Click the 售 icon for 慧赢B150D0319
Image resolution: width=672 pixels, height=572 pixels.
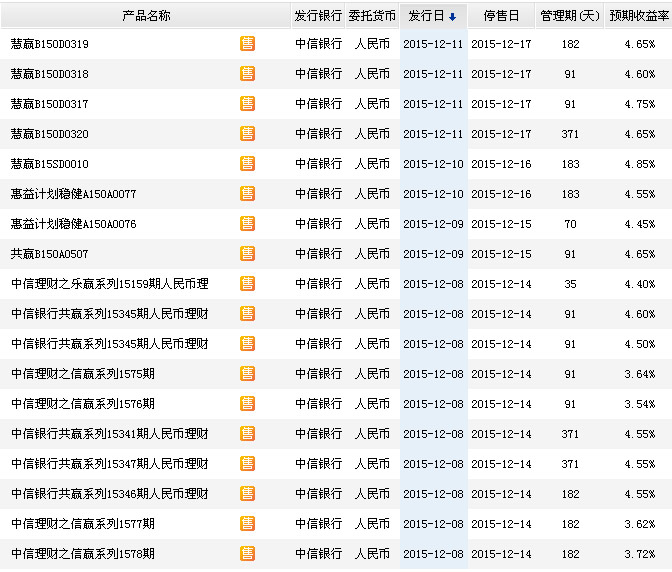(x=247, y=44)
